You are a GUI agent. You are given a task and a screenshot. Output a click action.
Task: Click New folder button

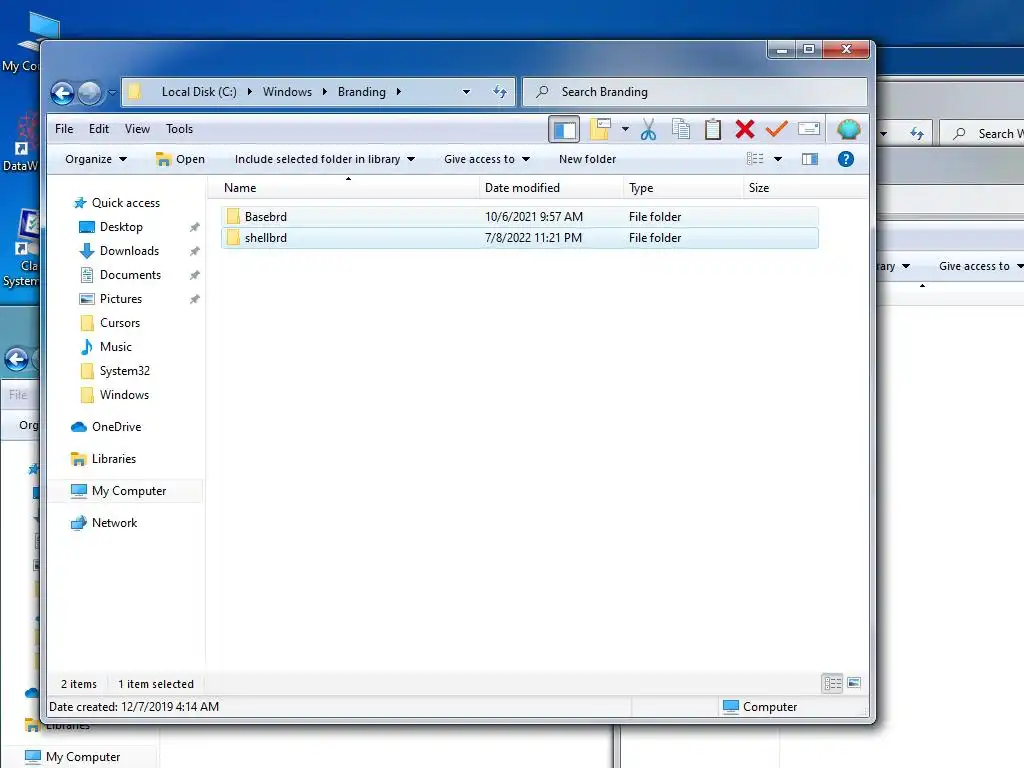click(587, 159)
